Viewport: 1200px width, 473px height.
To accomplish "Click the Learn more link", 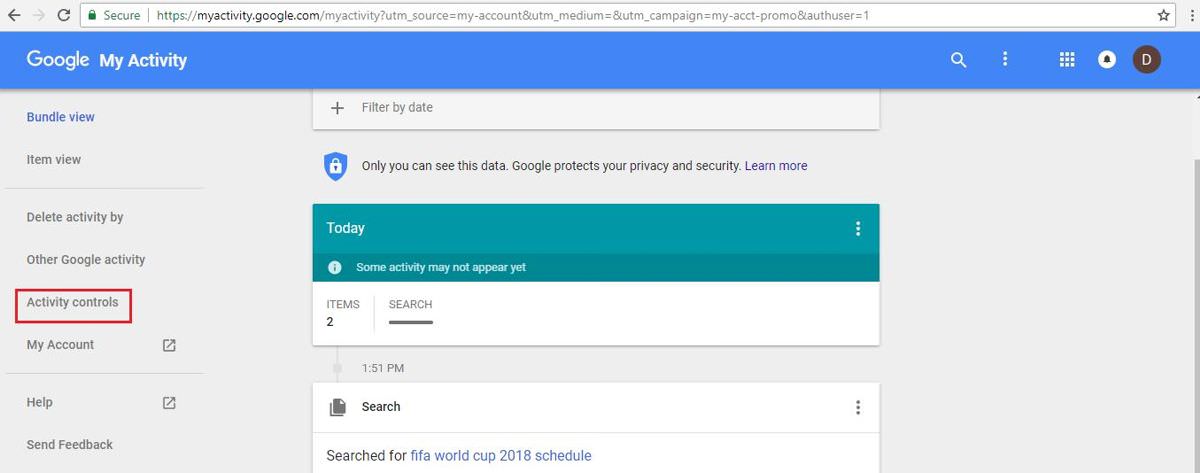I will (776, 166).
